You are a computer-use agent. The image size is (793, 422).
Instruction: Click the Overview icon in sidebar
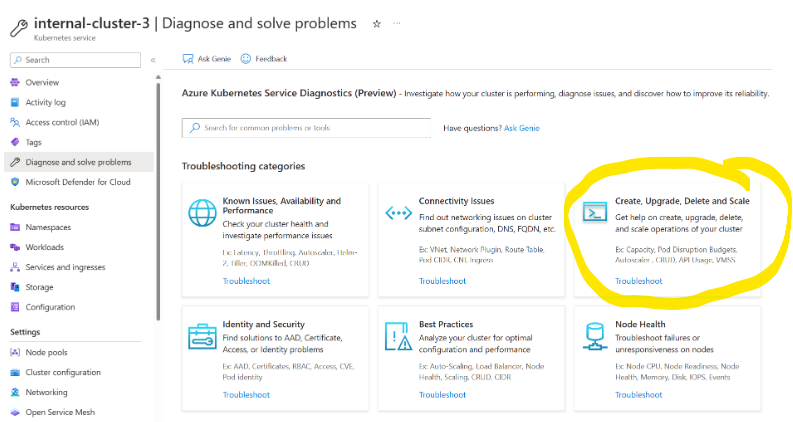pyautogui.click(x=15, y=82)
